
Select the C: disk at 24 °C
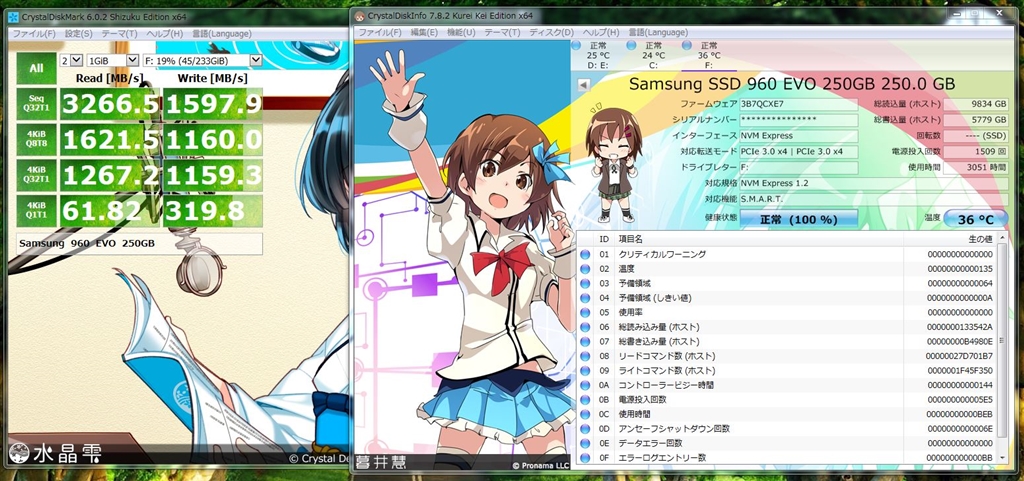tap(653, 55)
